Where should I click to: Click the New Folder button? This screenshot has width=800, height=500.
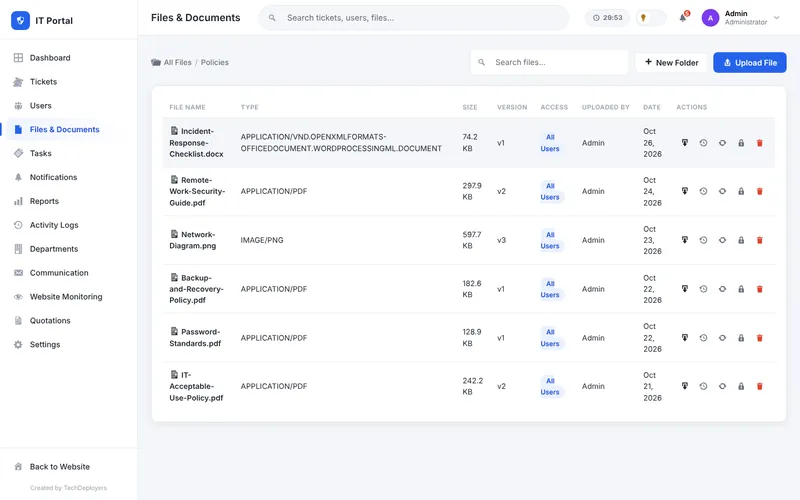671,63
